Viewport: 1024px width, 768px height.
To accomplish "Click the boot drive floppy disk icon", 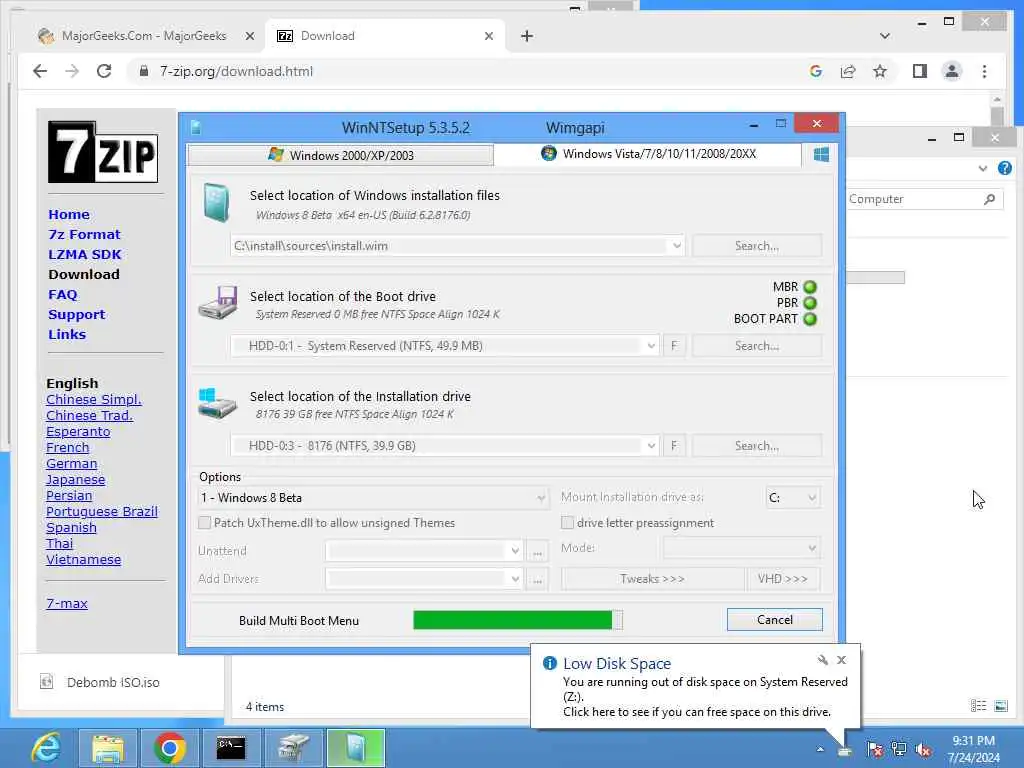I will click(218, 302).
